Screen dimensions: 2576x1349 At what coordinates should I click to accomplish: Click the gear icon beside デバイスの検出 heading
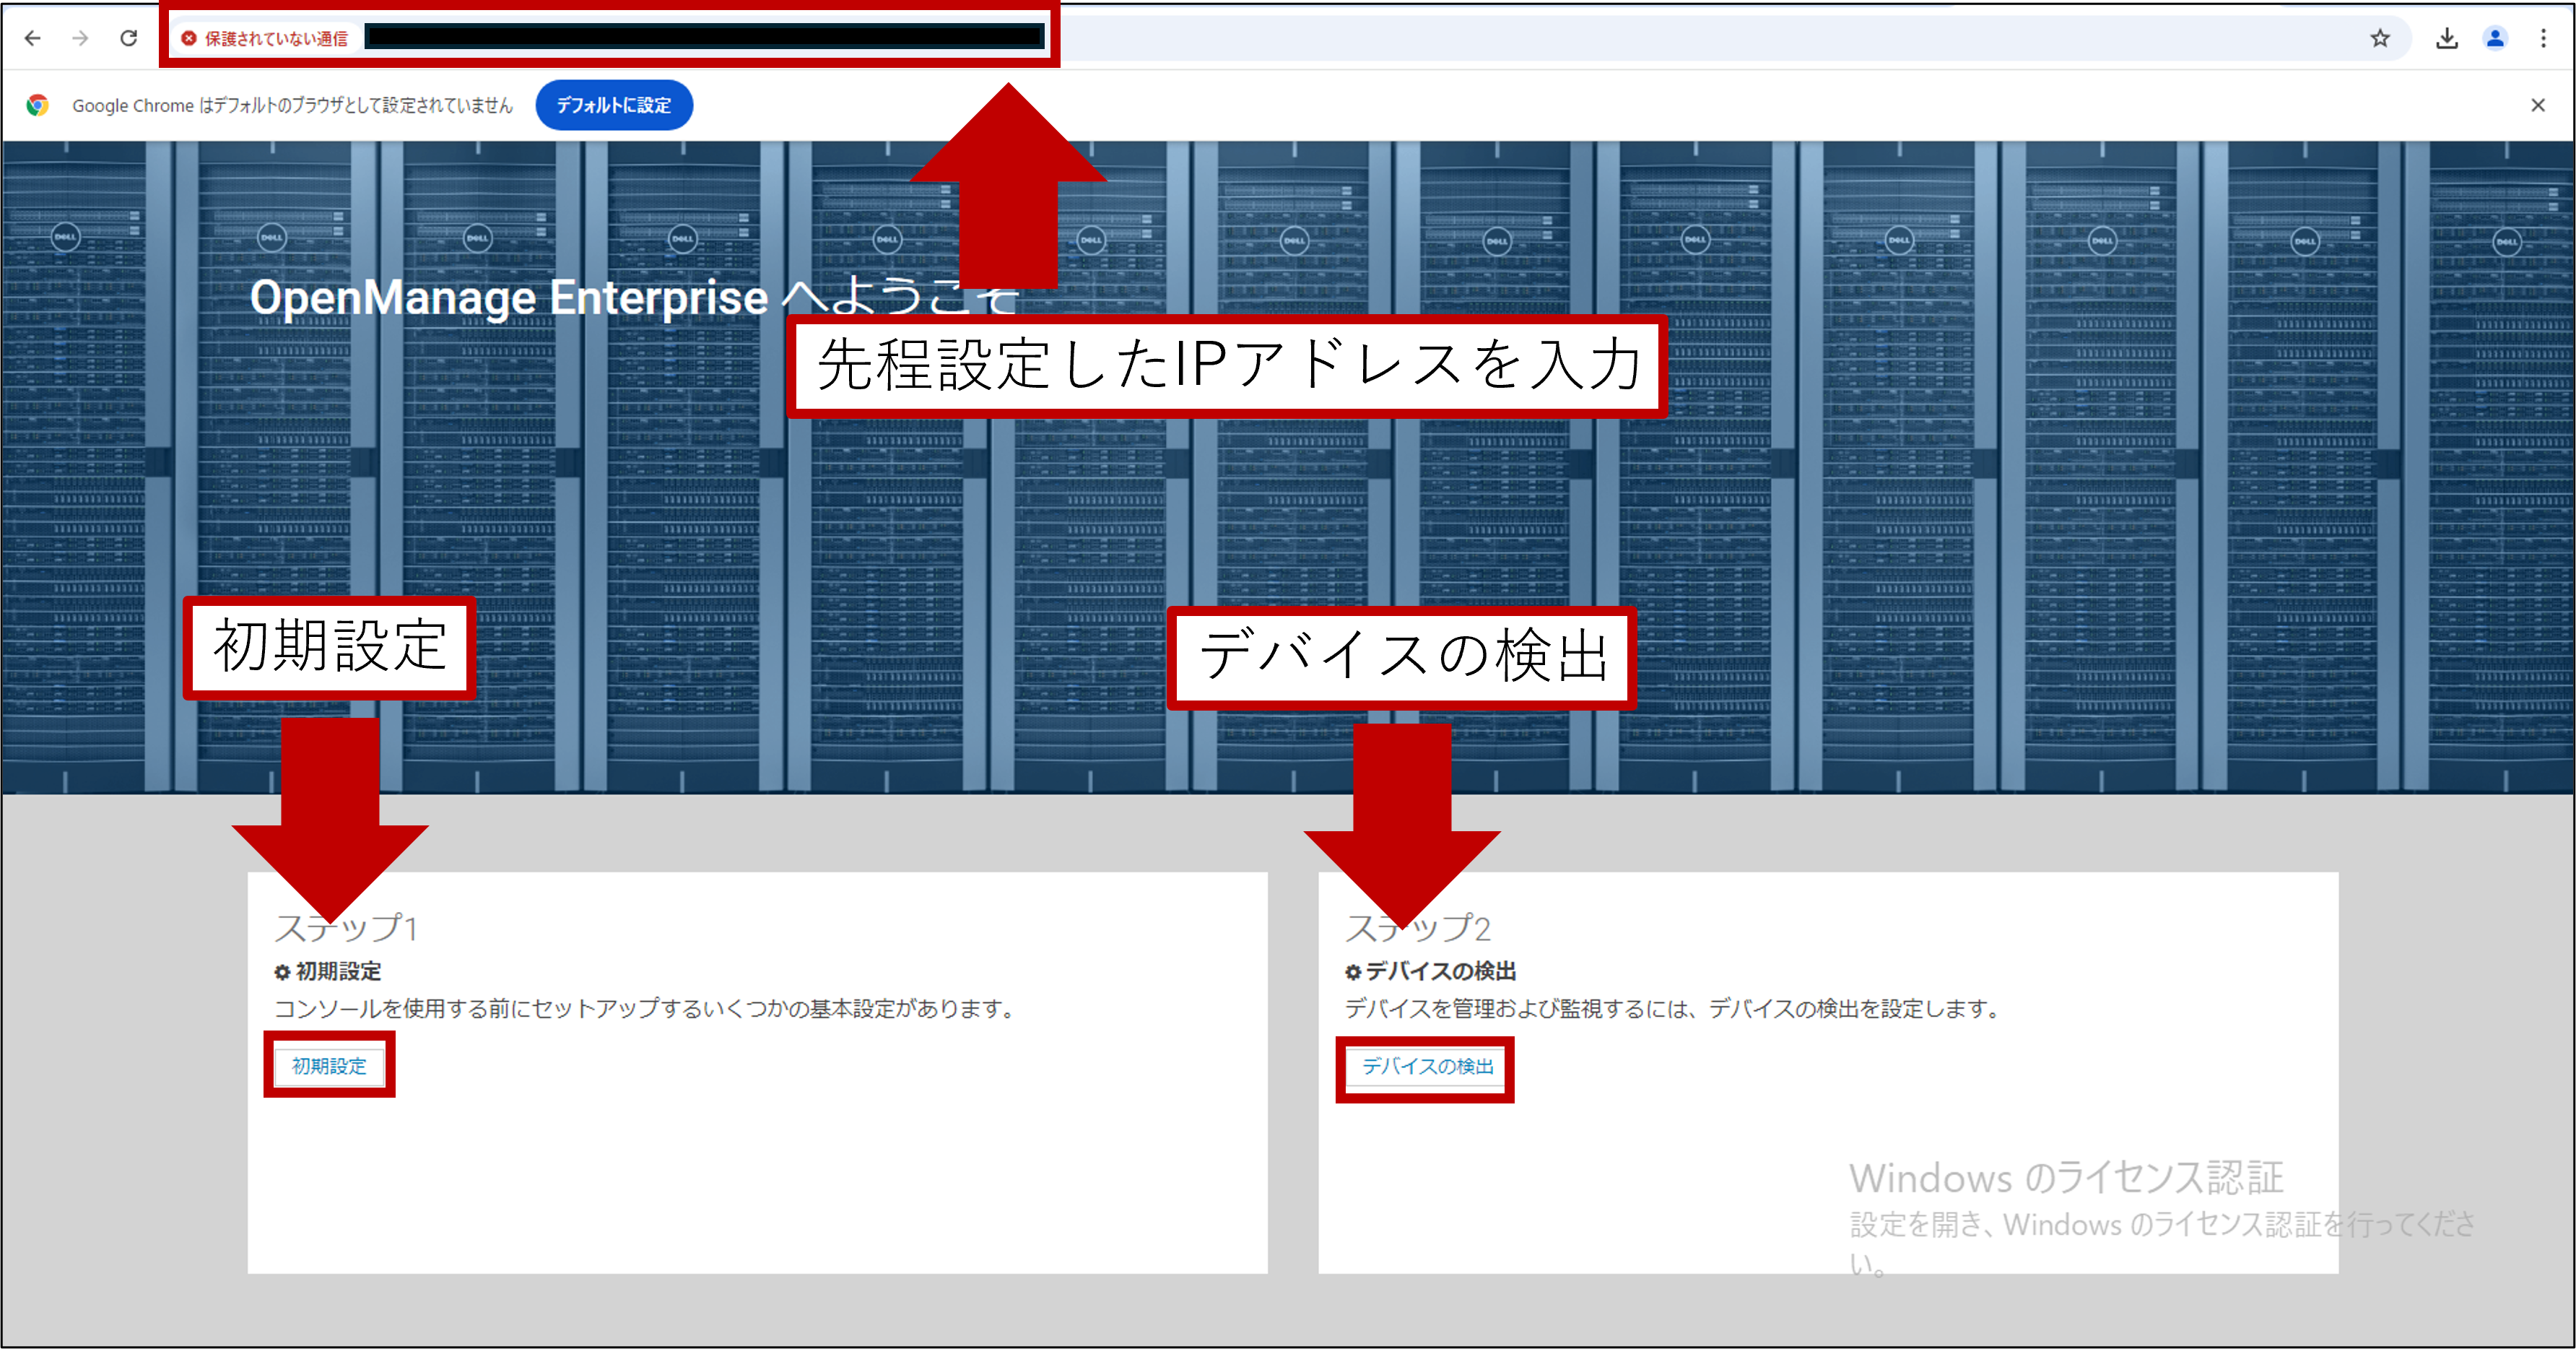[1353, 972]
